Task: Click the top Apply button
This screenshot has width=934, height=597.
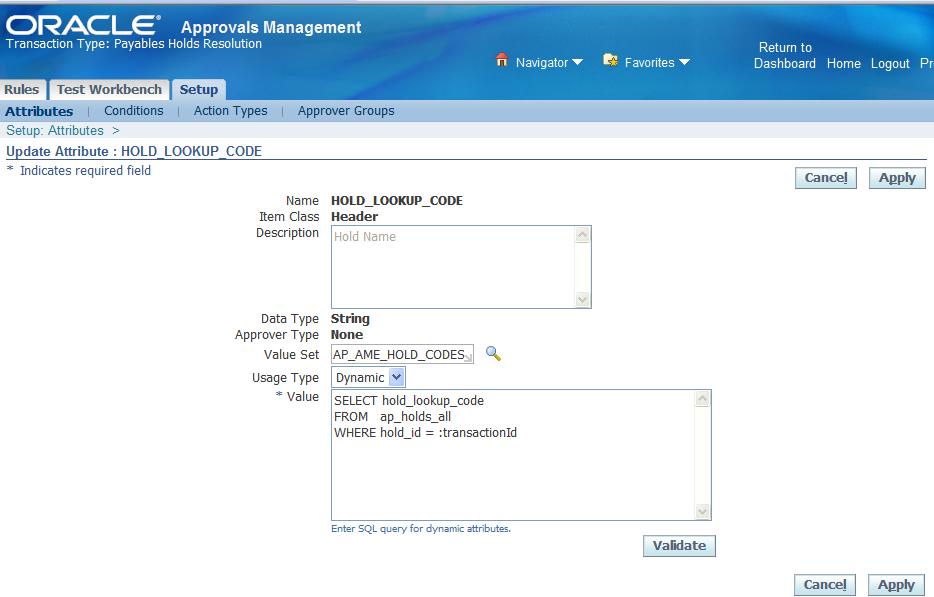Action: pyautogui.click(x=897, y=178)
